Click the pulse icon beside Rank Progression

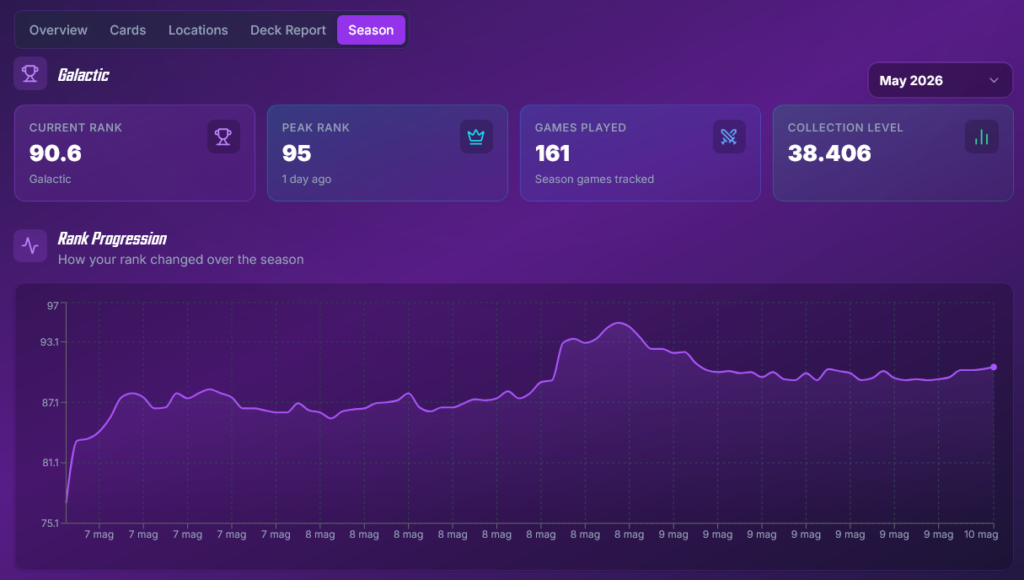click(30, 246)
